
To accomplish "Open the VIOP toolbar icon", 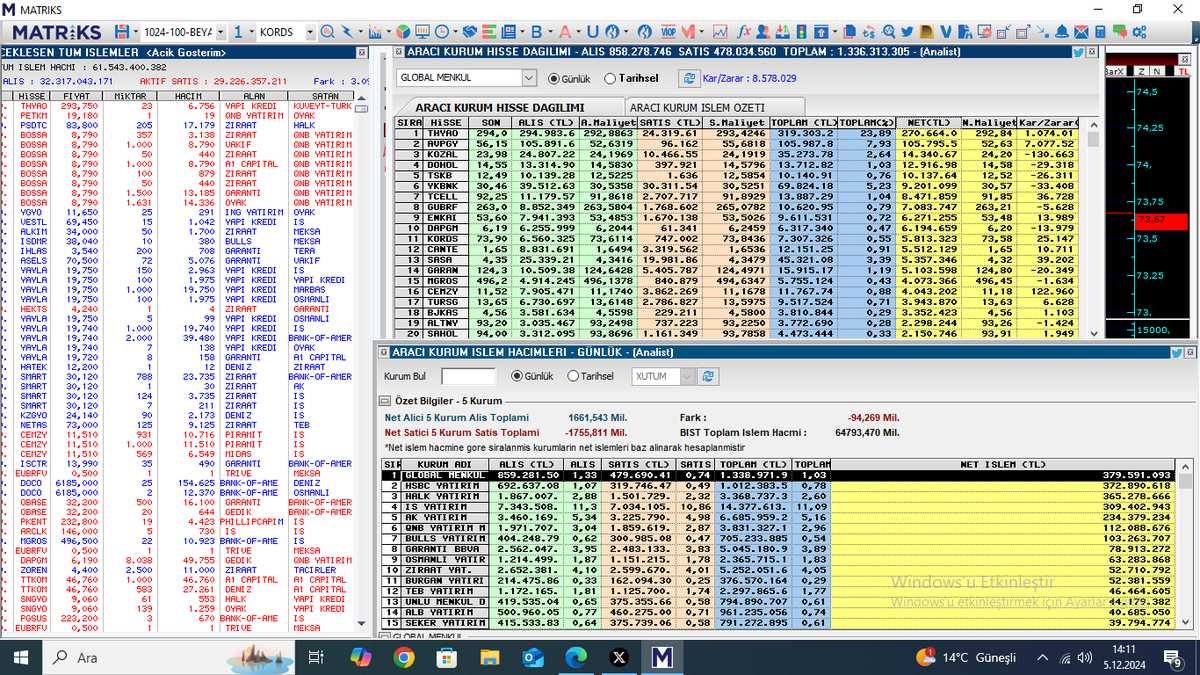I will pos(668,32).
